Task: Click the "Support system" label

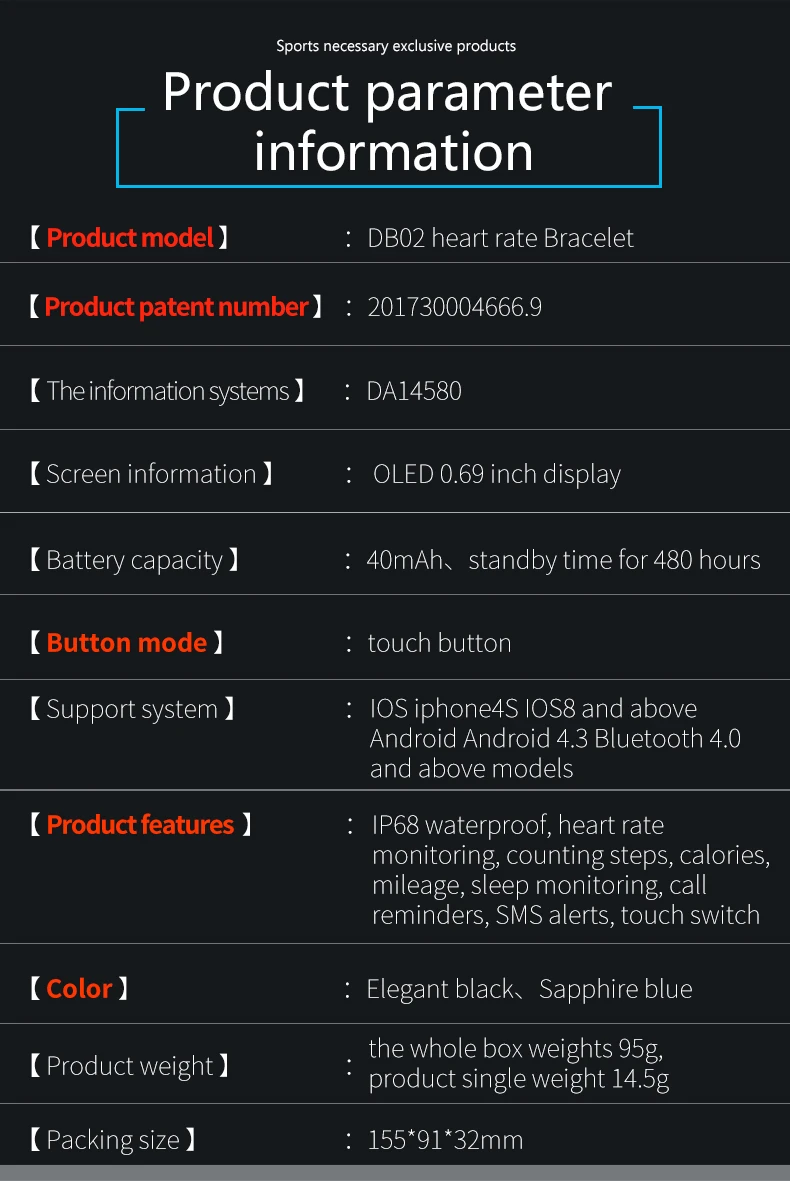Action: pyautogui.click(x=132, y=710)
